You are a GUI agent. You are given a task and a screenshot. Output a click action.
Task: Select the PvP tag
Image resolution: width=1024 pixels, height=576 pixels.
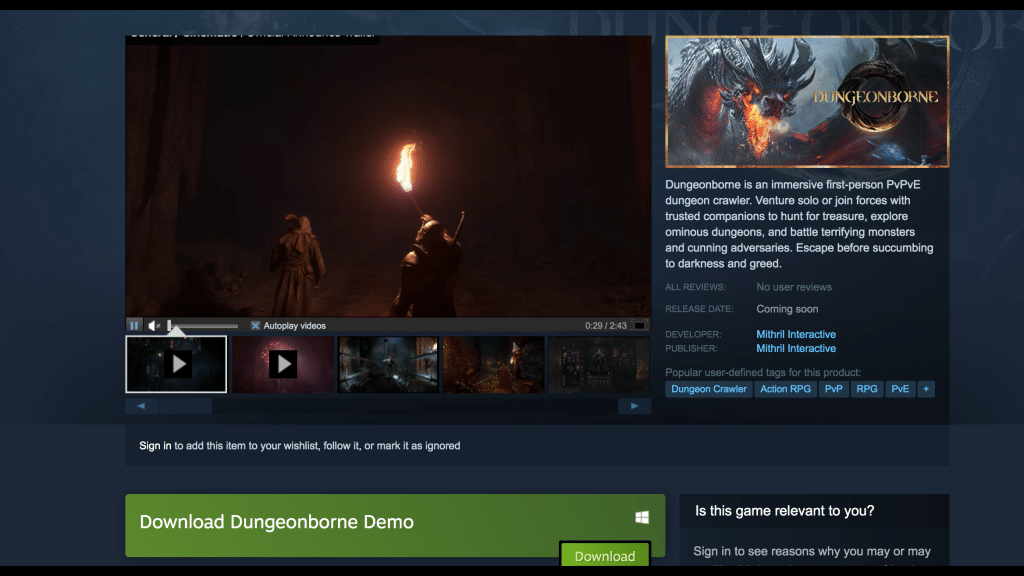833,389
